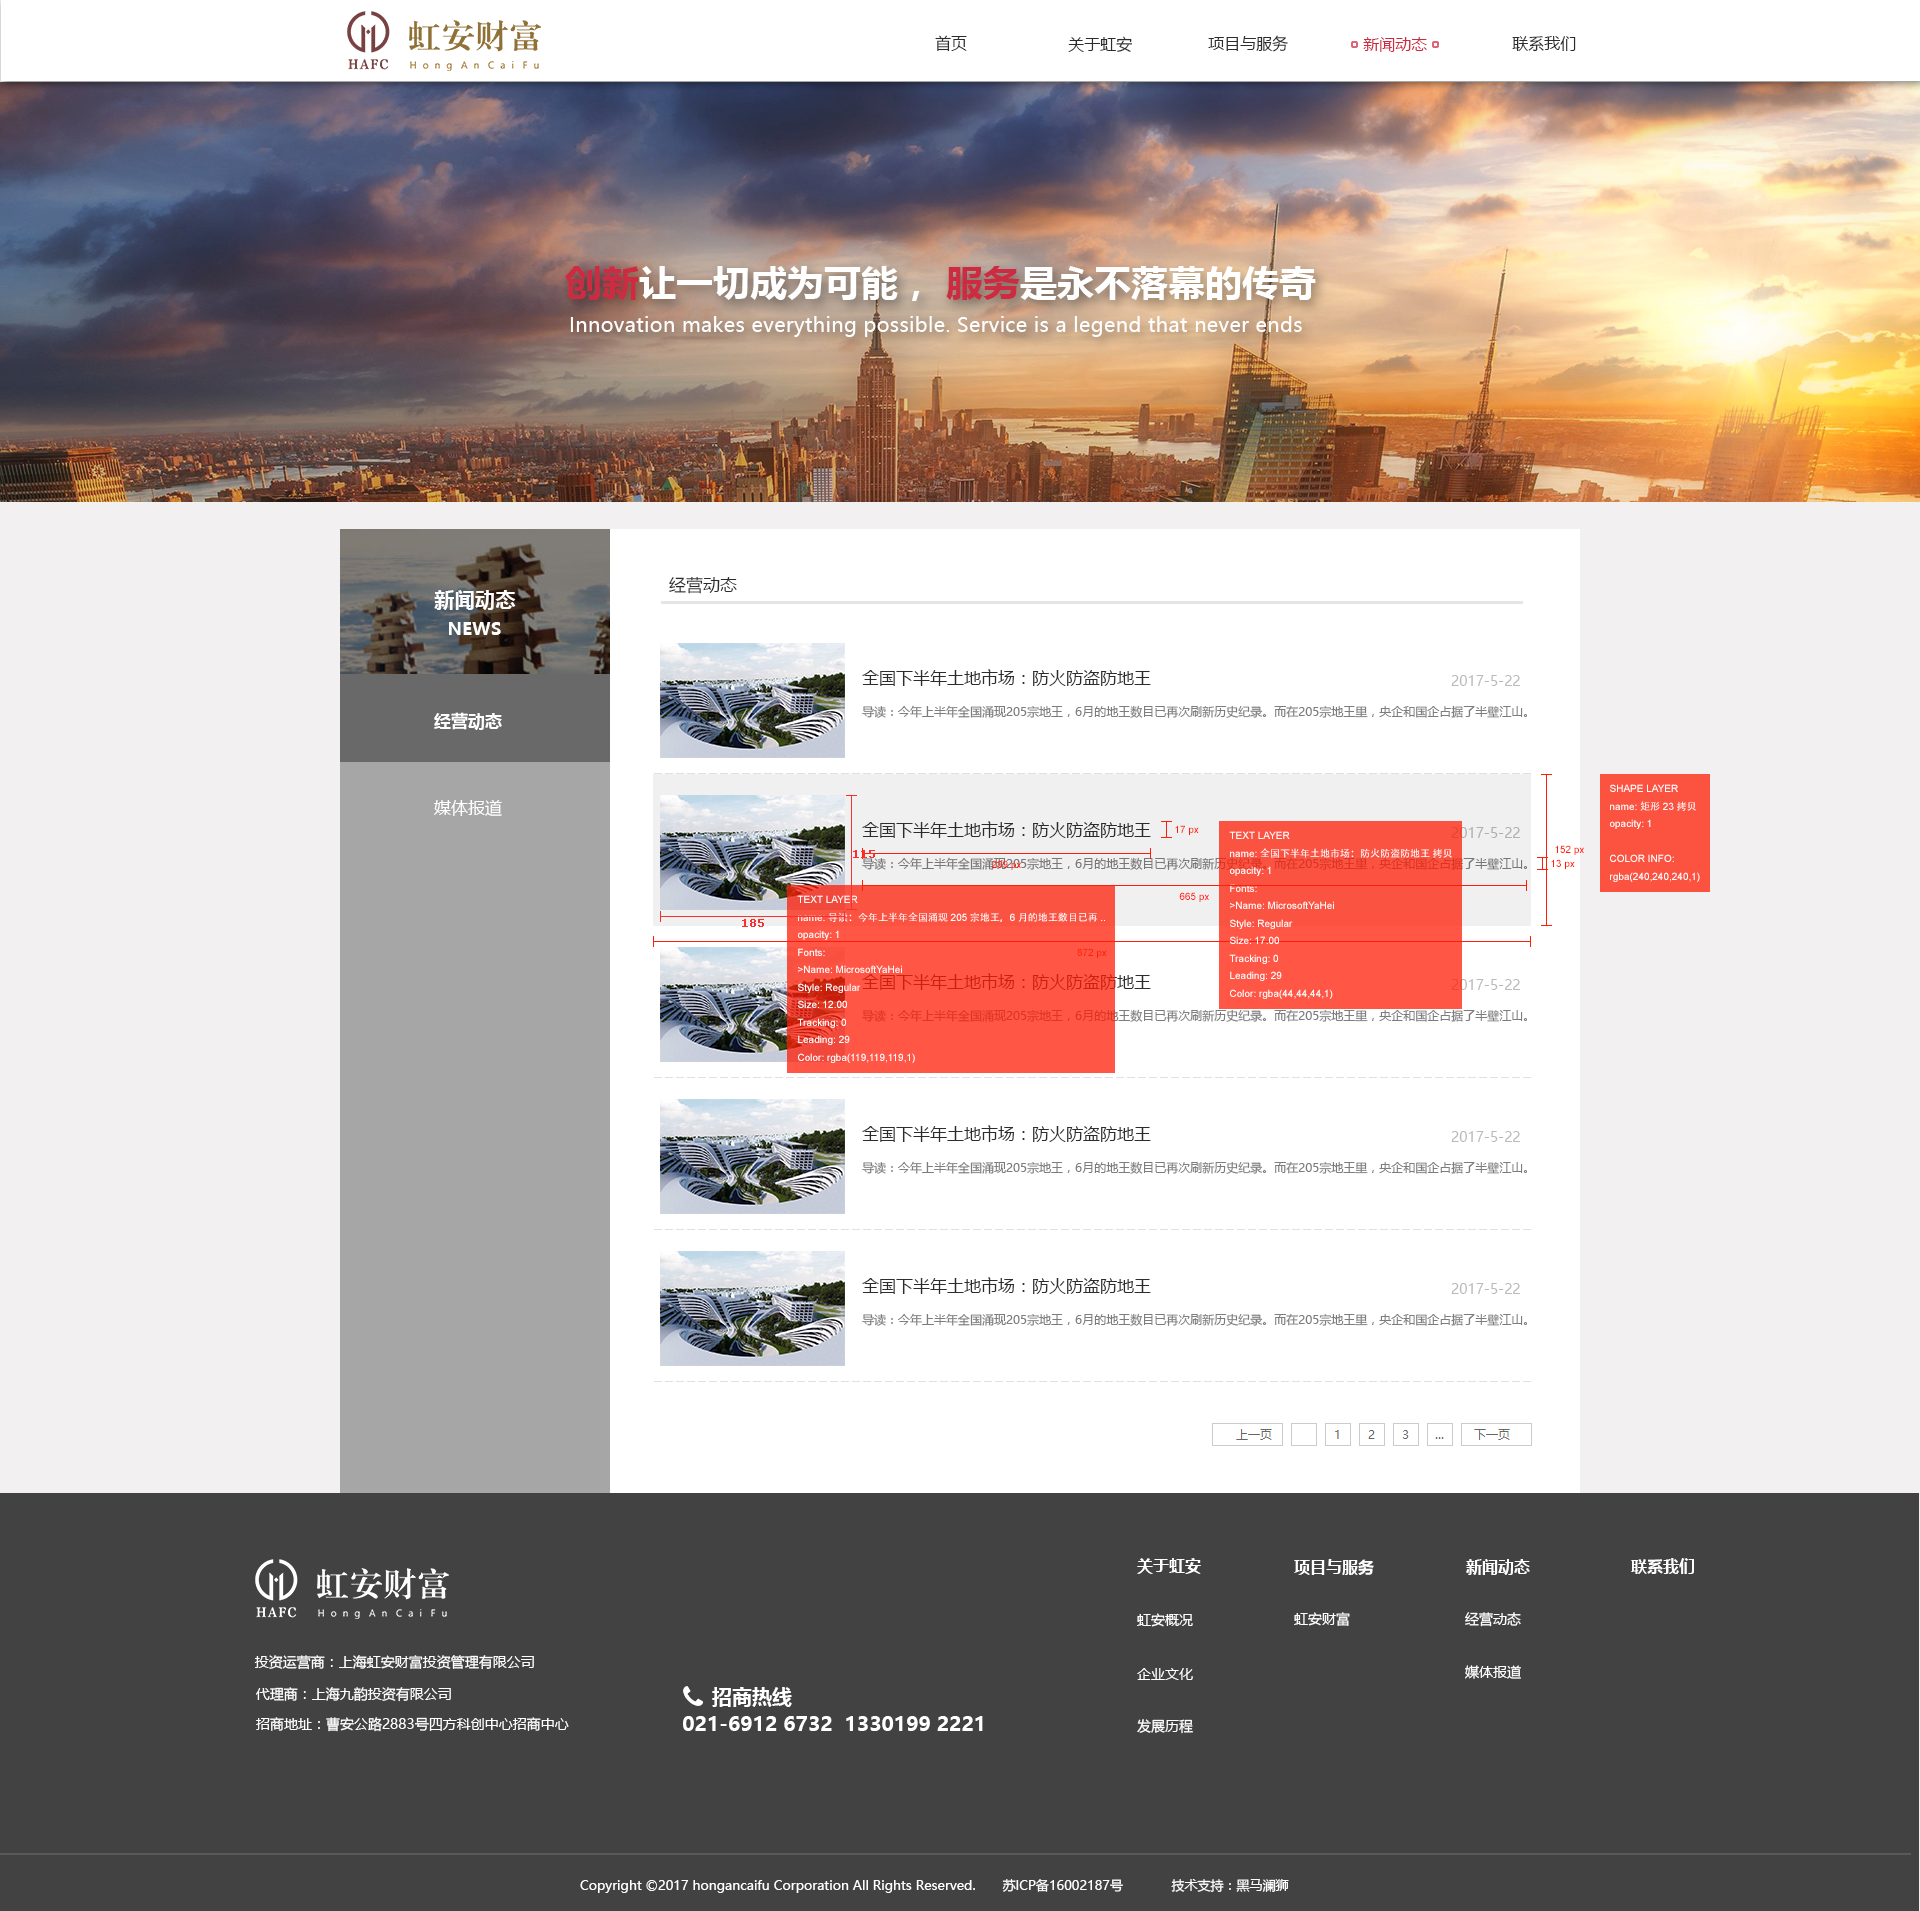Click the 新闻动态 NEWS sidebar banner

pyautogui.click(x=475, y=601)
